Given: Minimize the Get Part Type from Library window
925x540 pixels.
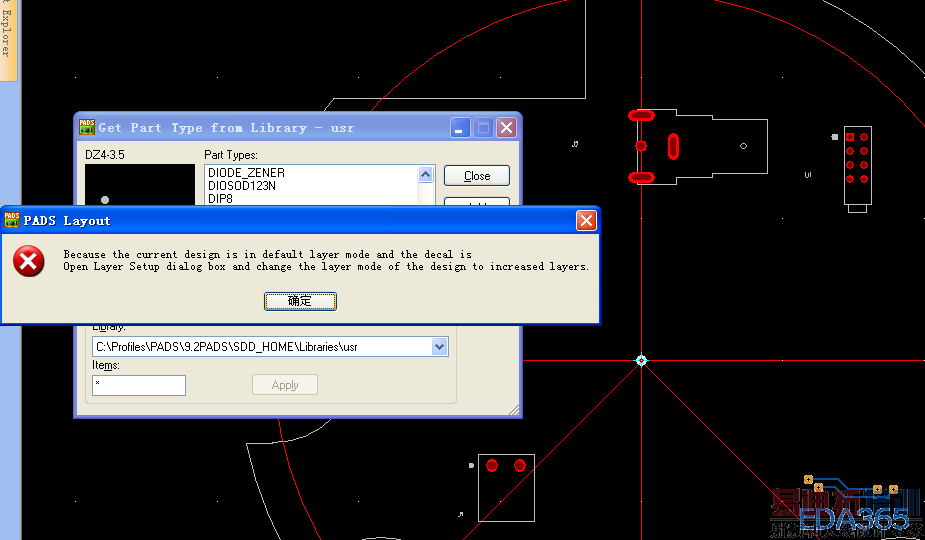Looking at the screenshot, I should pyautogui.click(x=460, y=127).
